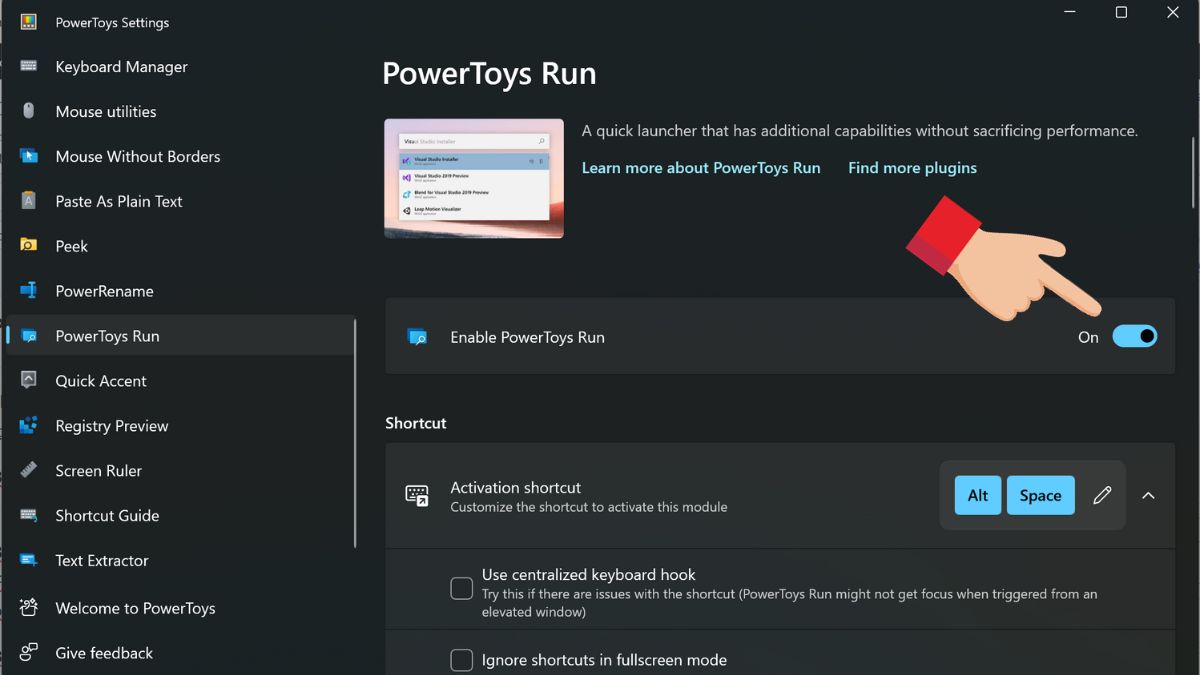
Task: Open the Learn more about PowerToys Run link
Action: tap(700, 167)
